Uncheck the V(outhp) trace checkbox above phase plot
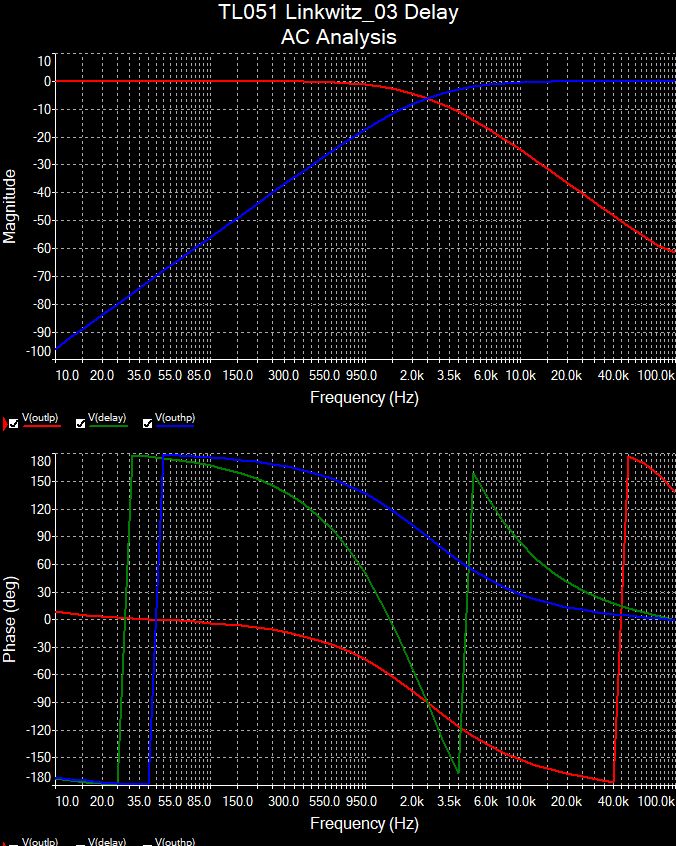This screenshot has width=676, height=846. click(147, 424)
